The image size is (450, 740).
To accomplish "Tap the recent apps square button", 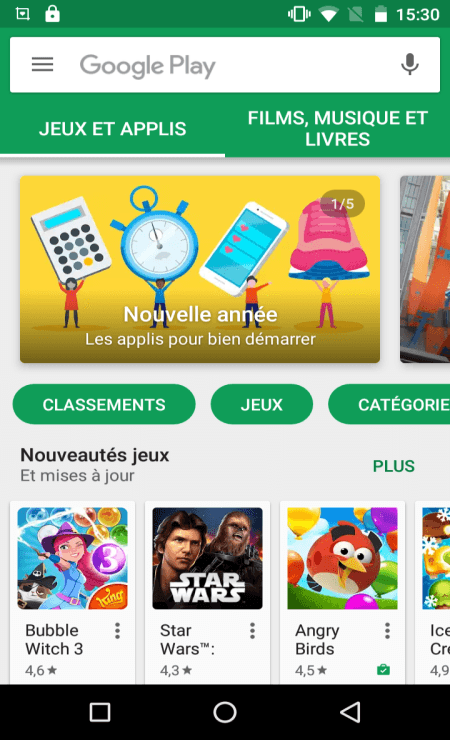I will coord(100,712).
